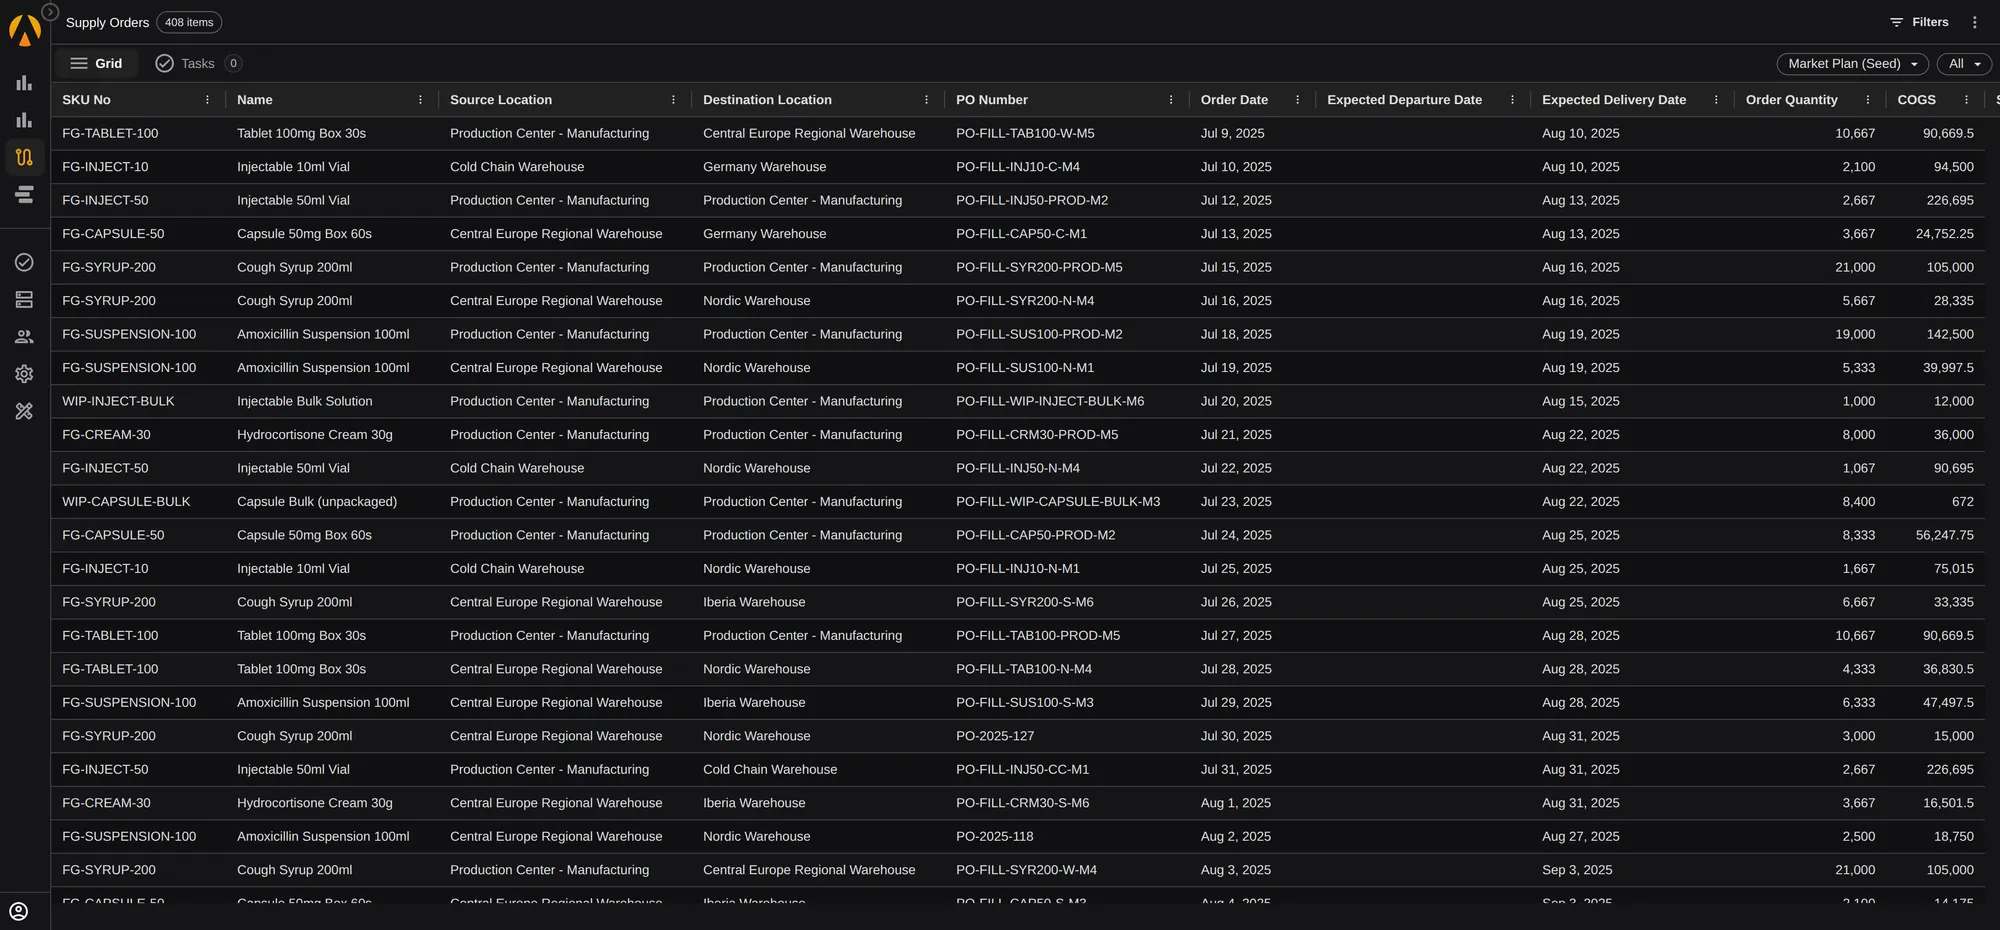Select PO-FILL-TAB100-W-M5 cell

tap(1025, 133)
